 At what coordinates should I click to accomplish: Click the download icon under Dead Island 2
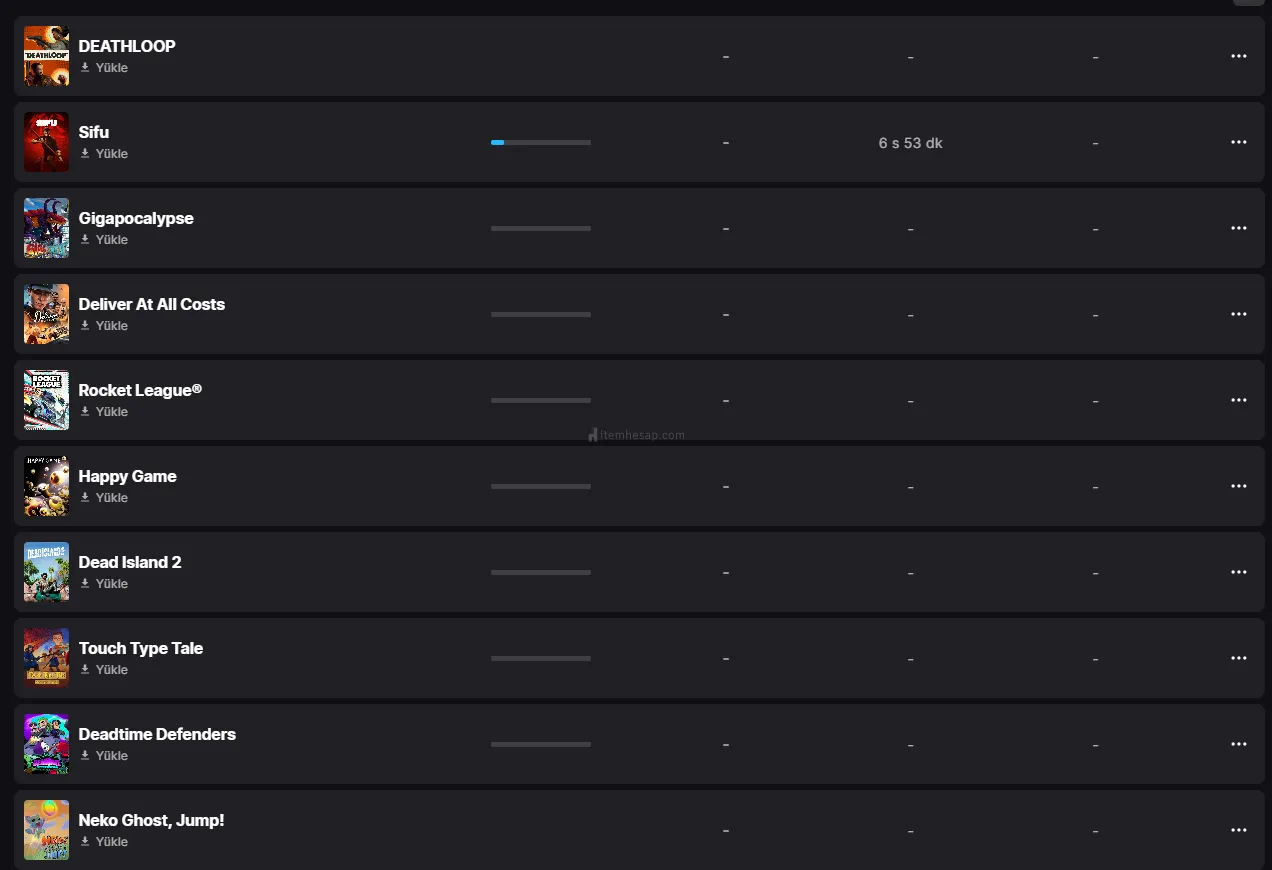(x=85, y=584)
